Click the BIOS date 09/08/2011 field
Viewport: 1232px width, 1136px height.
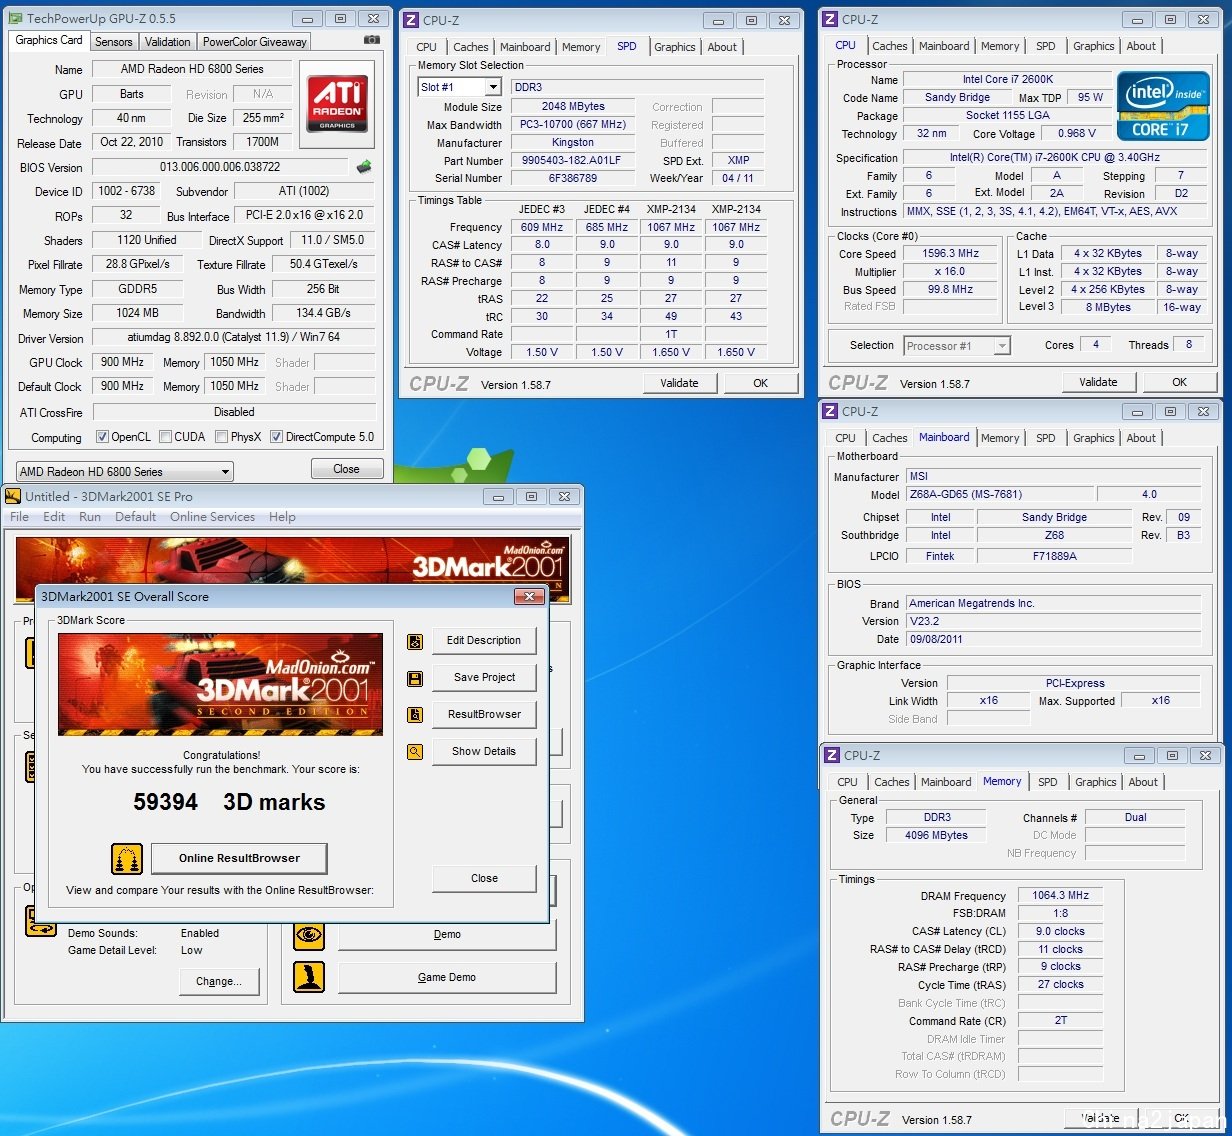click(x=1053, y=640)
